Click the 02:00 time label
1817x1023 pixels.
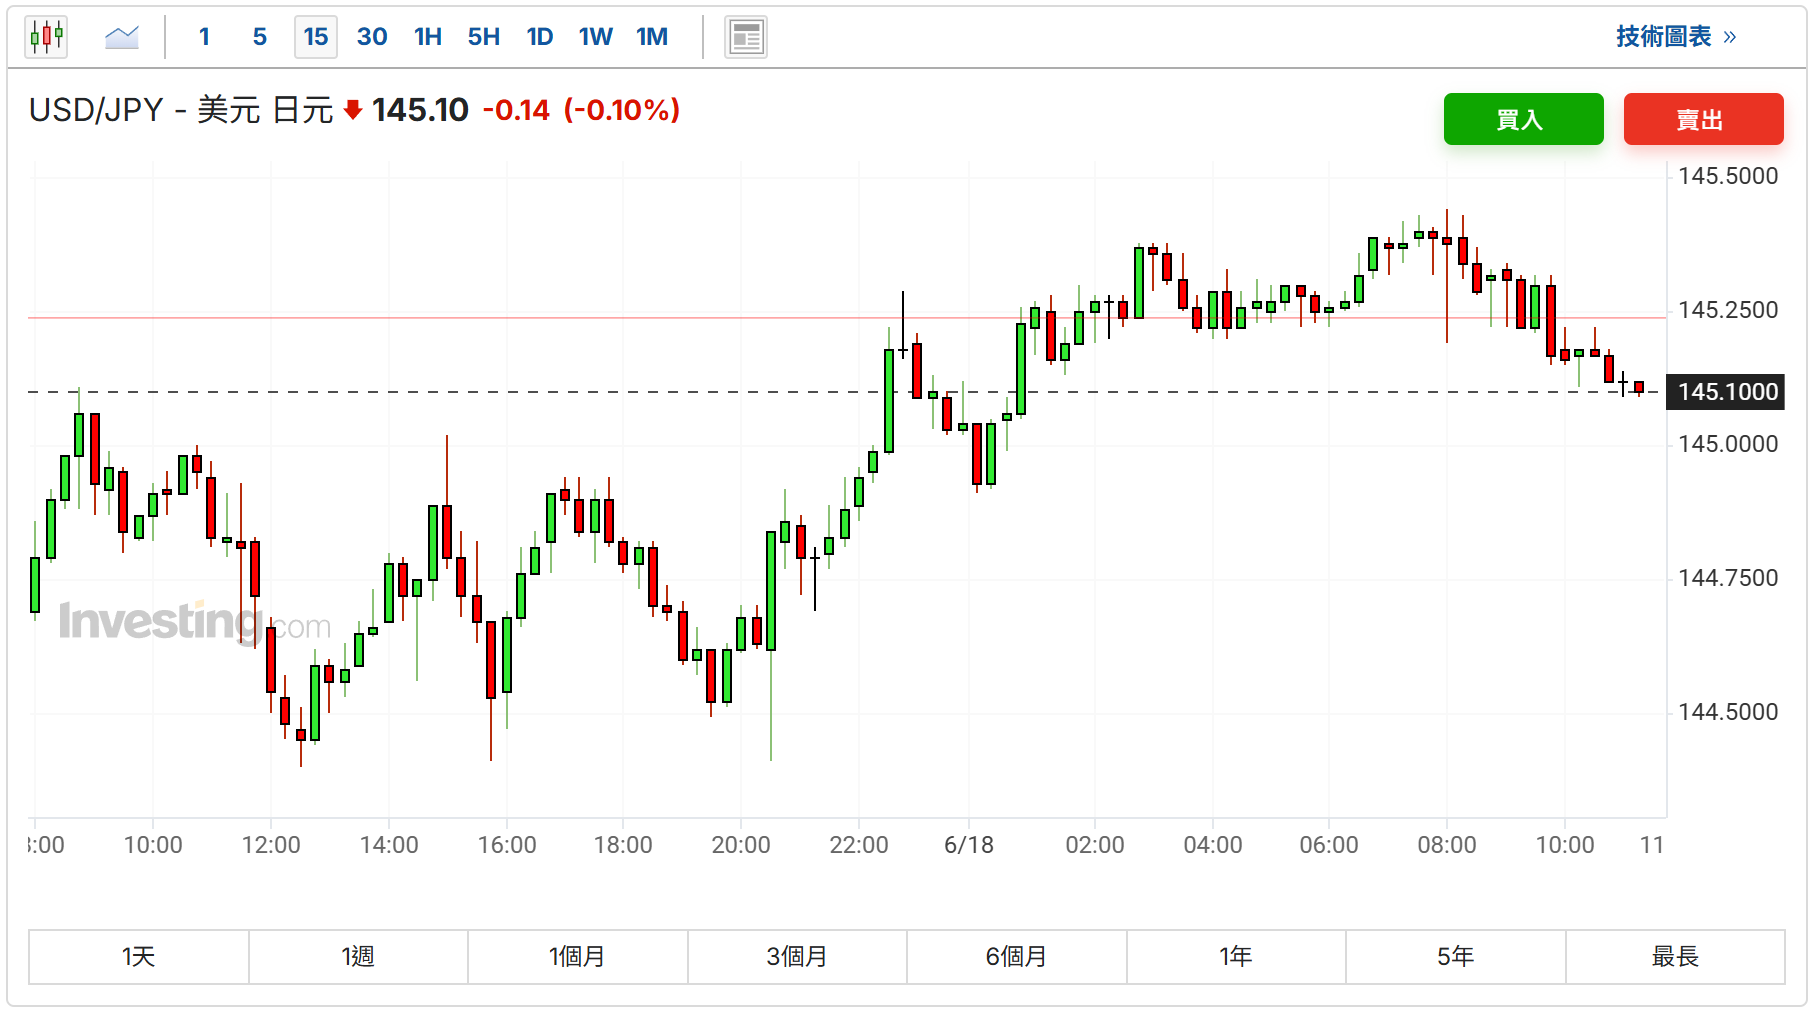1095,845
